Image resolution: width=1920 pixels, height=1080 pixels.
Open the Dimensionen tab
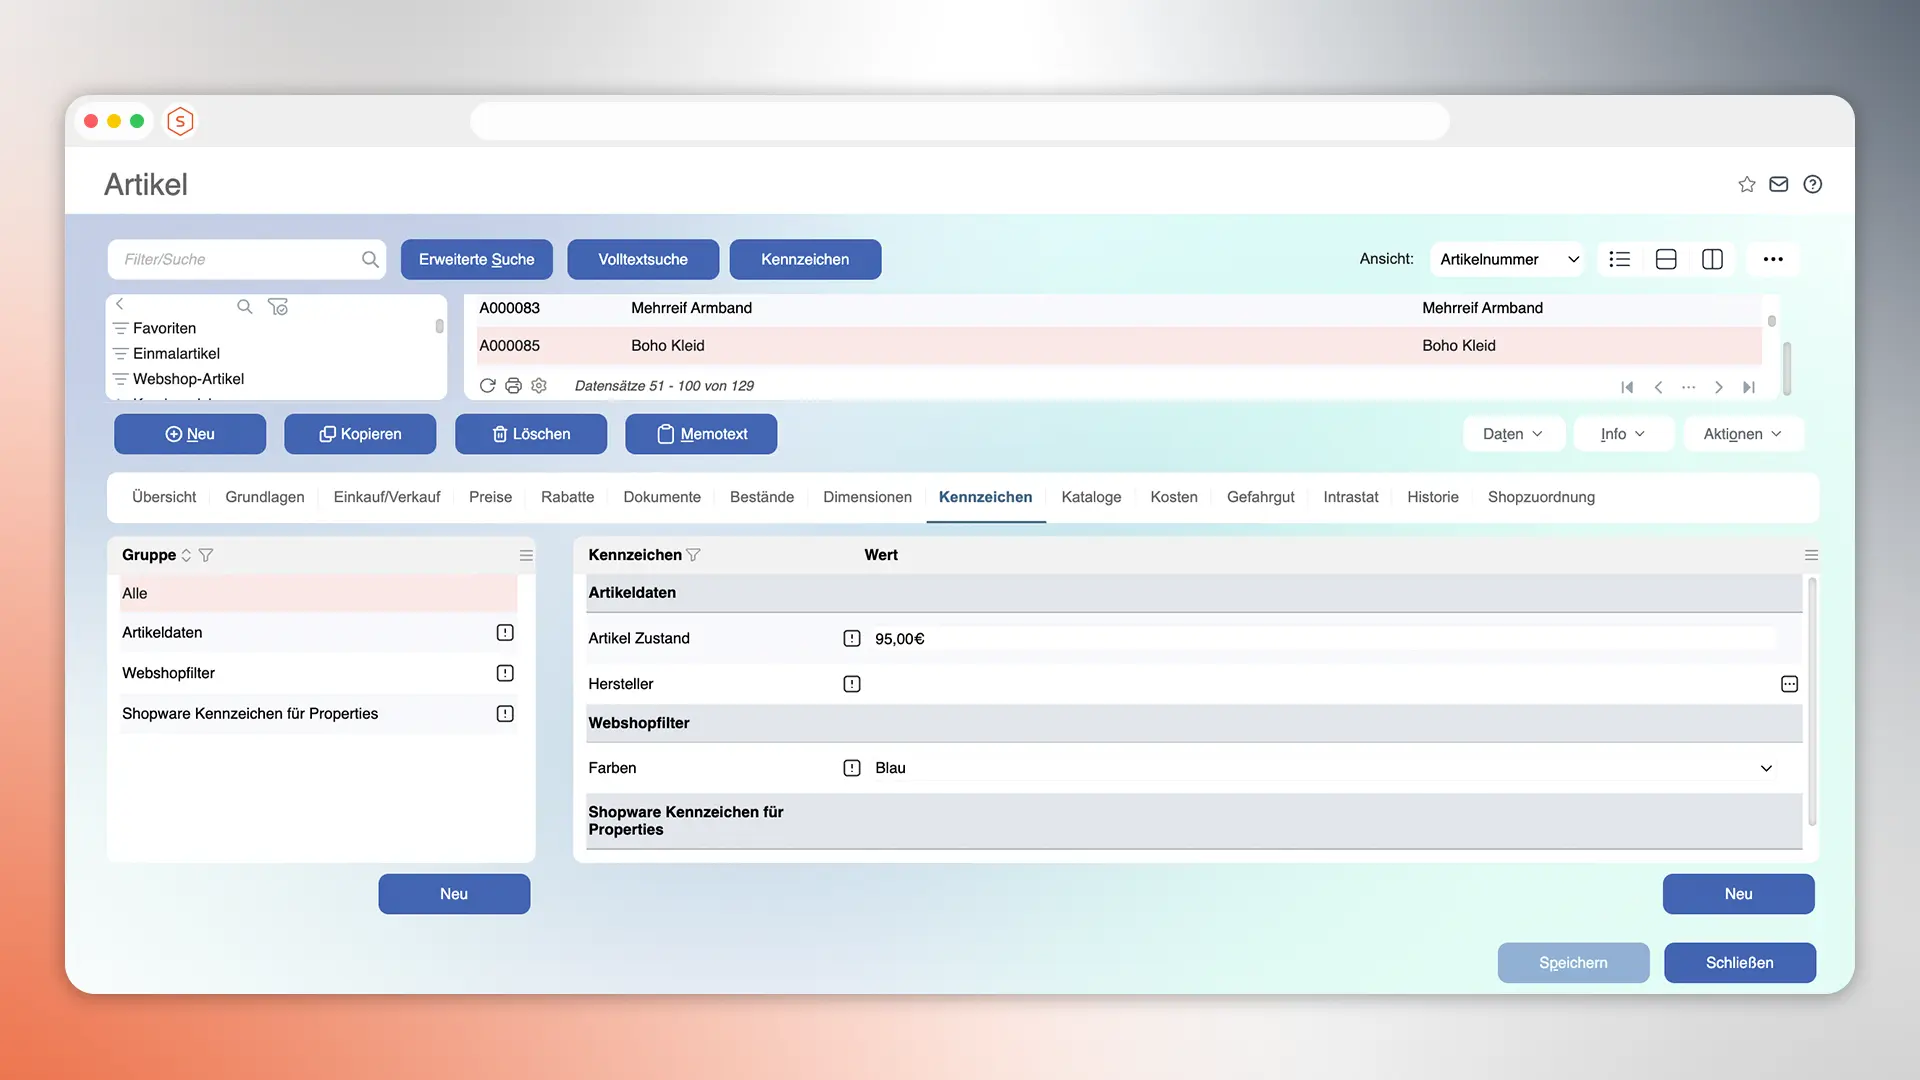tap(867, 497)
